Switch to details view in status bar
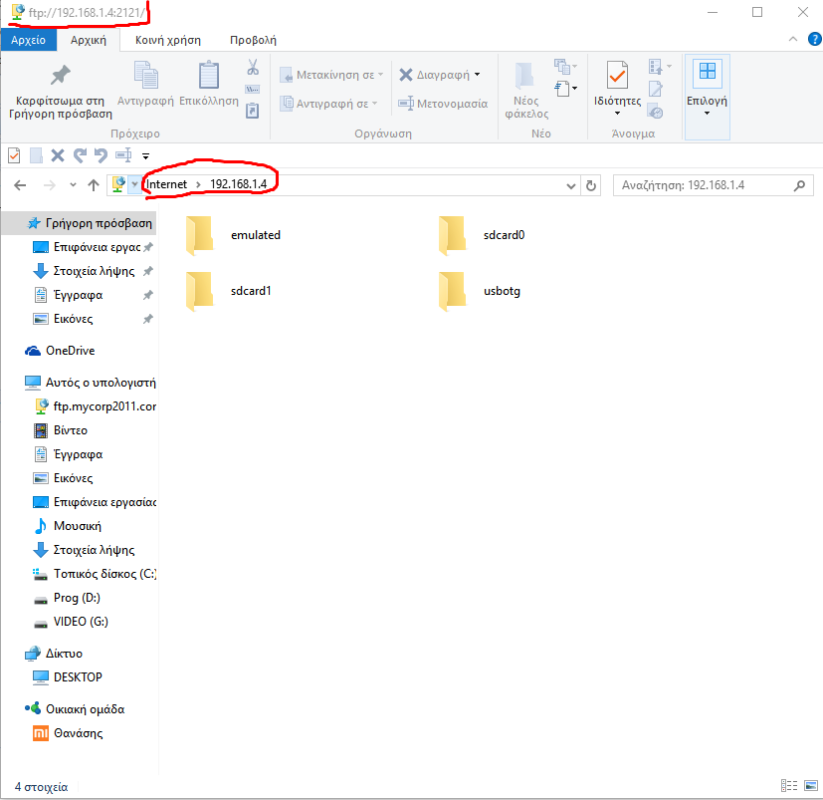823x800 pixels. [x=788, y=787]
